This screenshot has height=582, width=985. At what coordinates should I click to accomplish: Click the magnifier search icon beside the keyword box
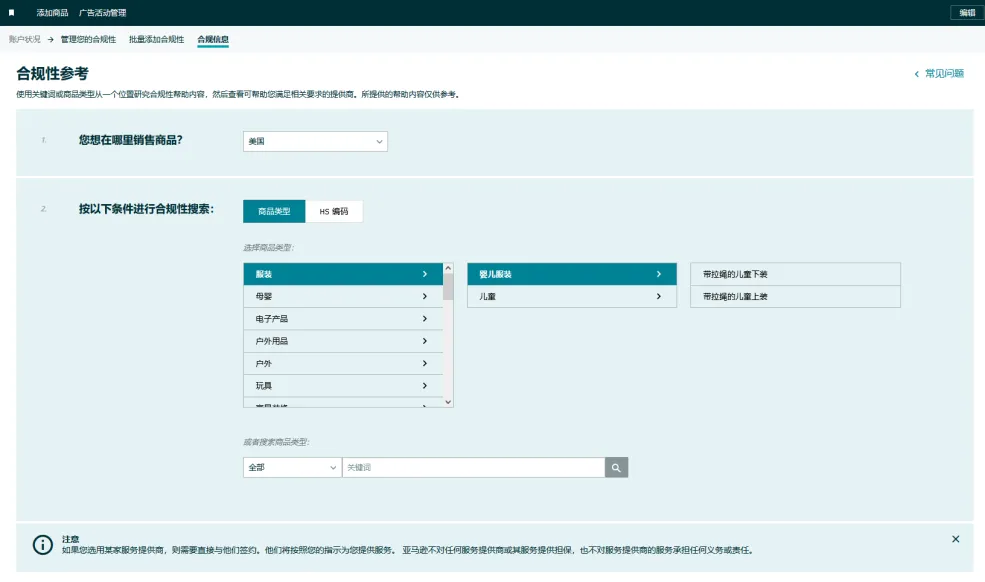tap(616, 467)
